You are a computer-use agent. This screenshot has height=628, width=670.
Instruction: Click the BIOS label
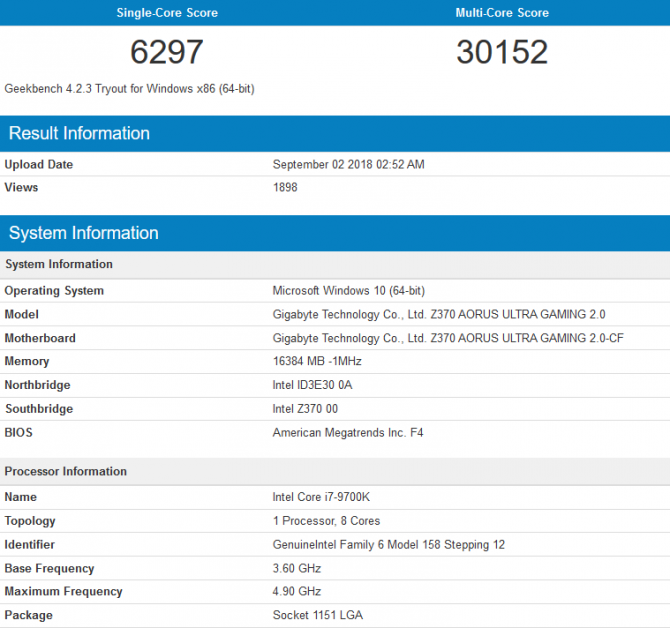[x=18, y=432]
